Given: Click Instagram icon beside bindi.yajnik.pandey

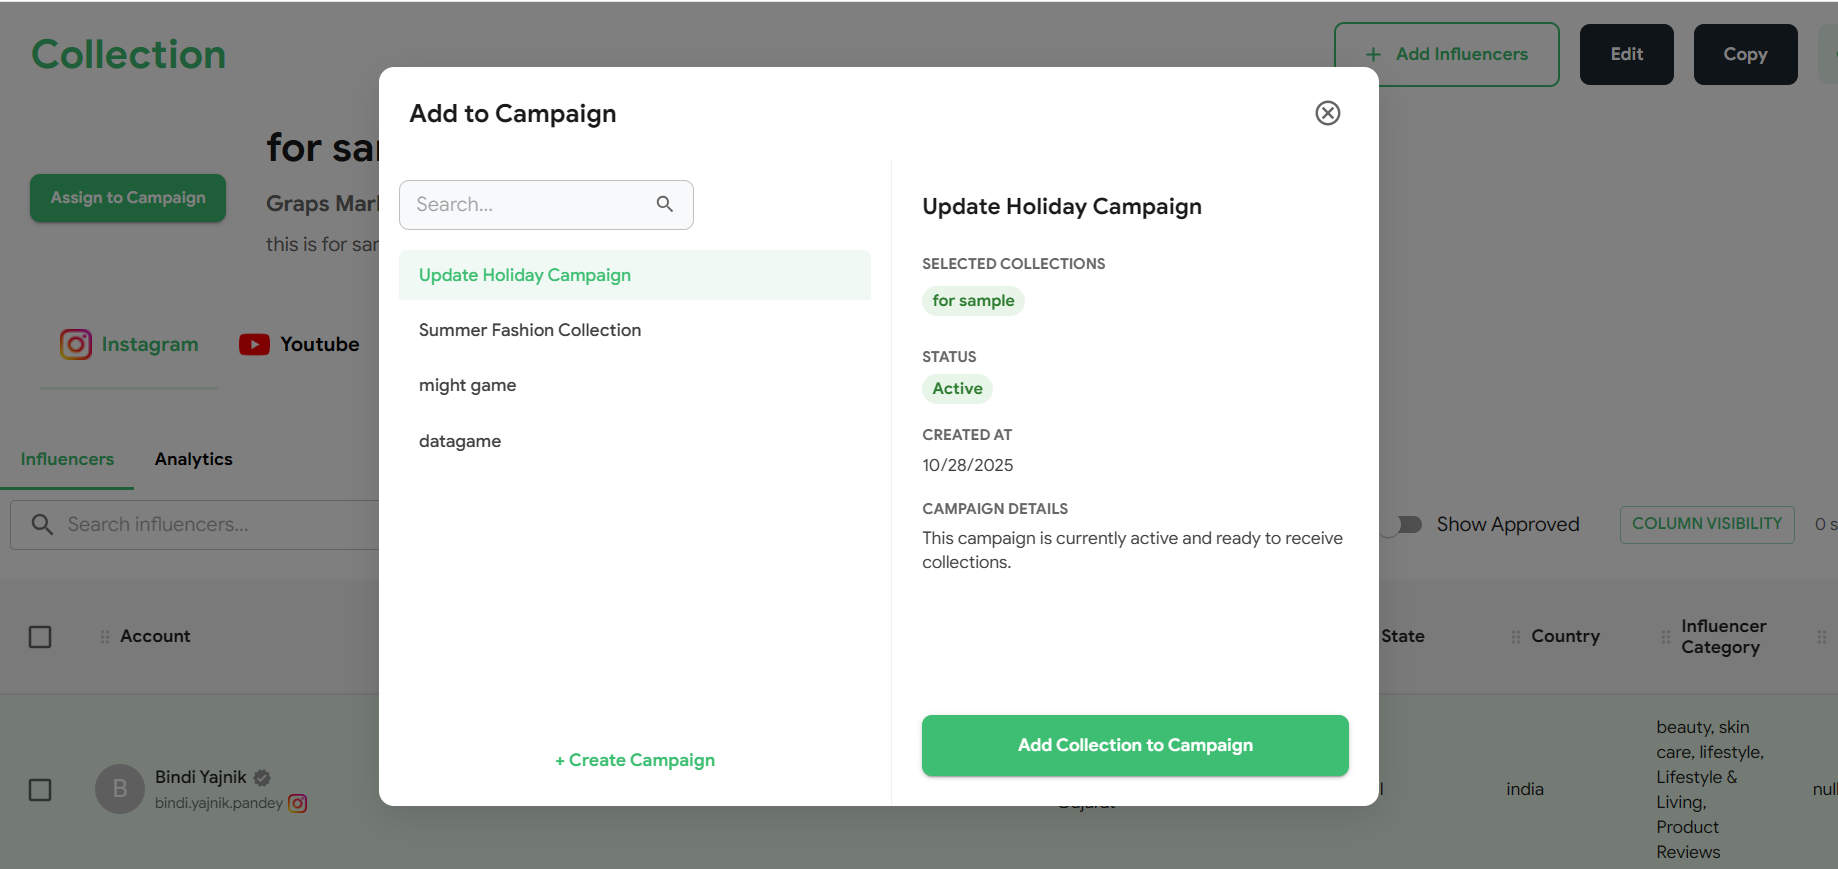Looking at the screenshot, I should click(x=298, y=803).
